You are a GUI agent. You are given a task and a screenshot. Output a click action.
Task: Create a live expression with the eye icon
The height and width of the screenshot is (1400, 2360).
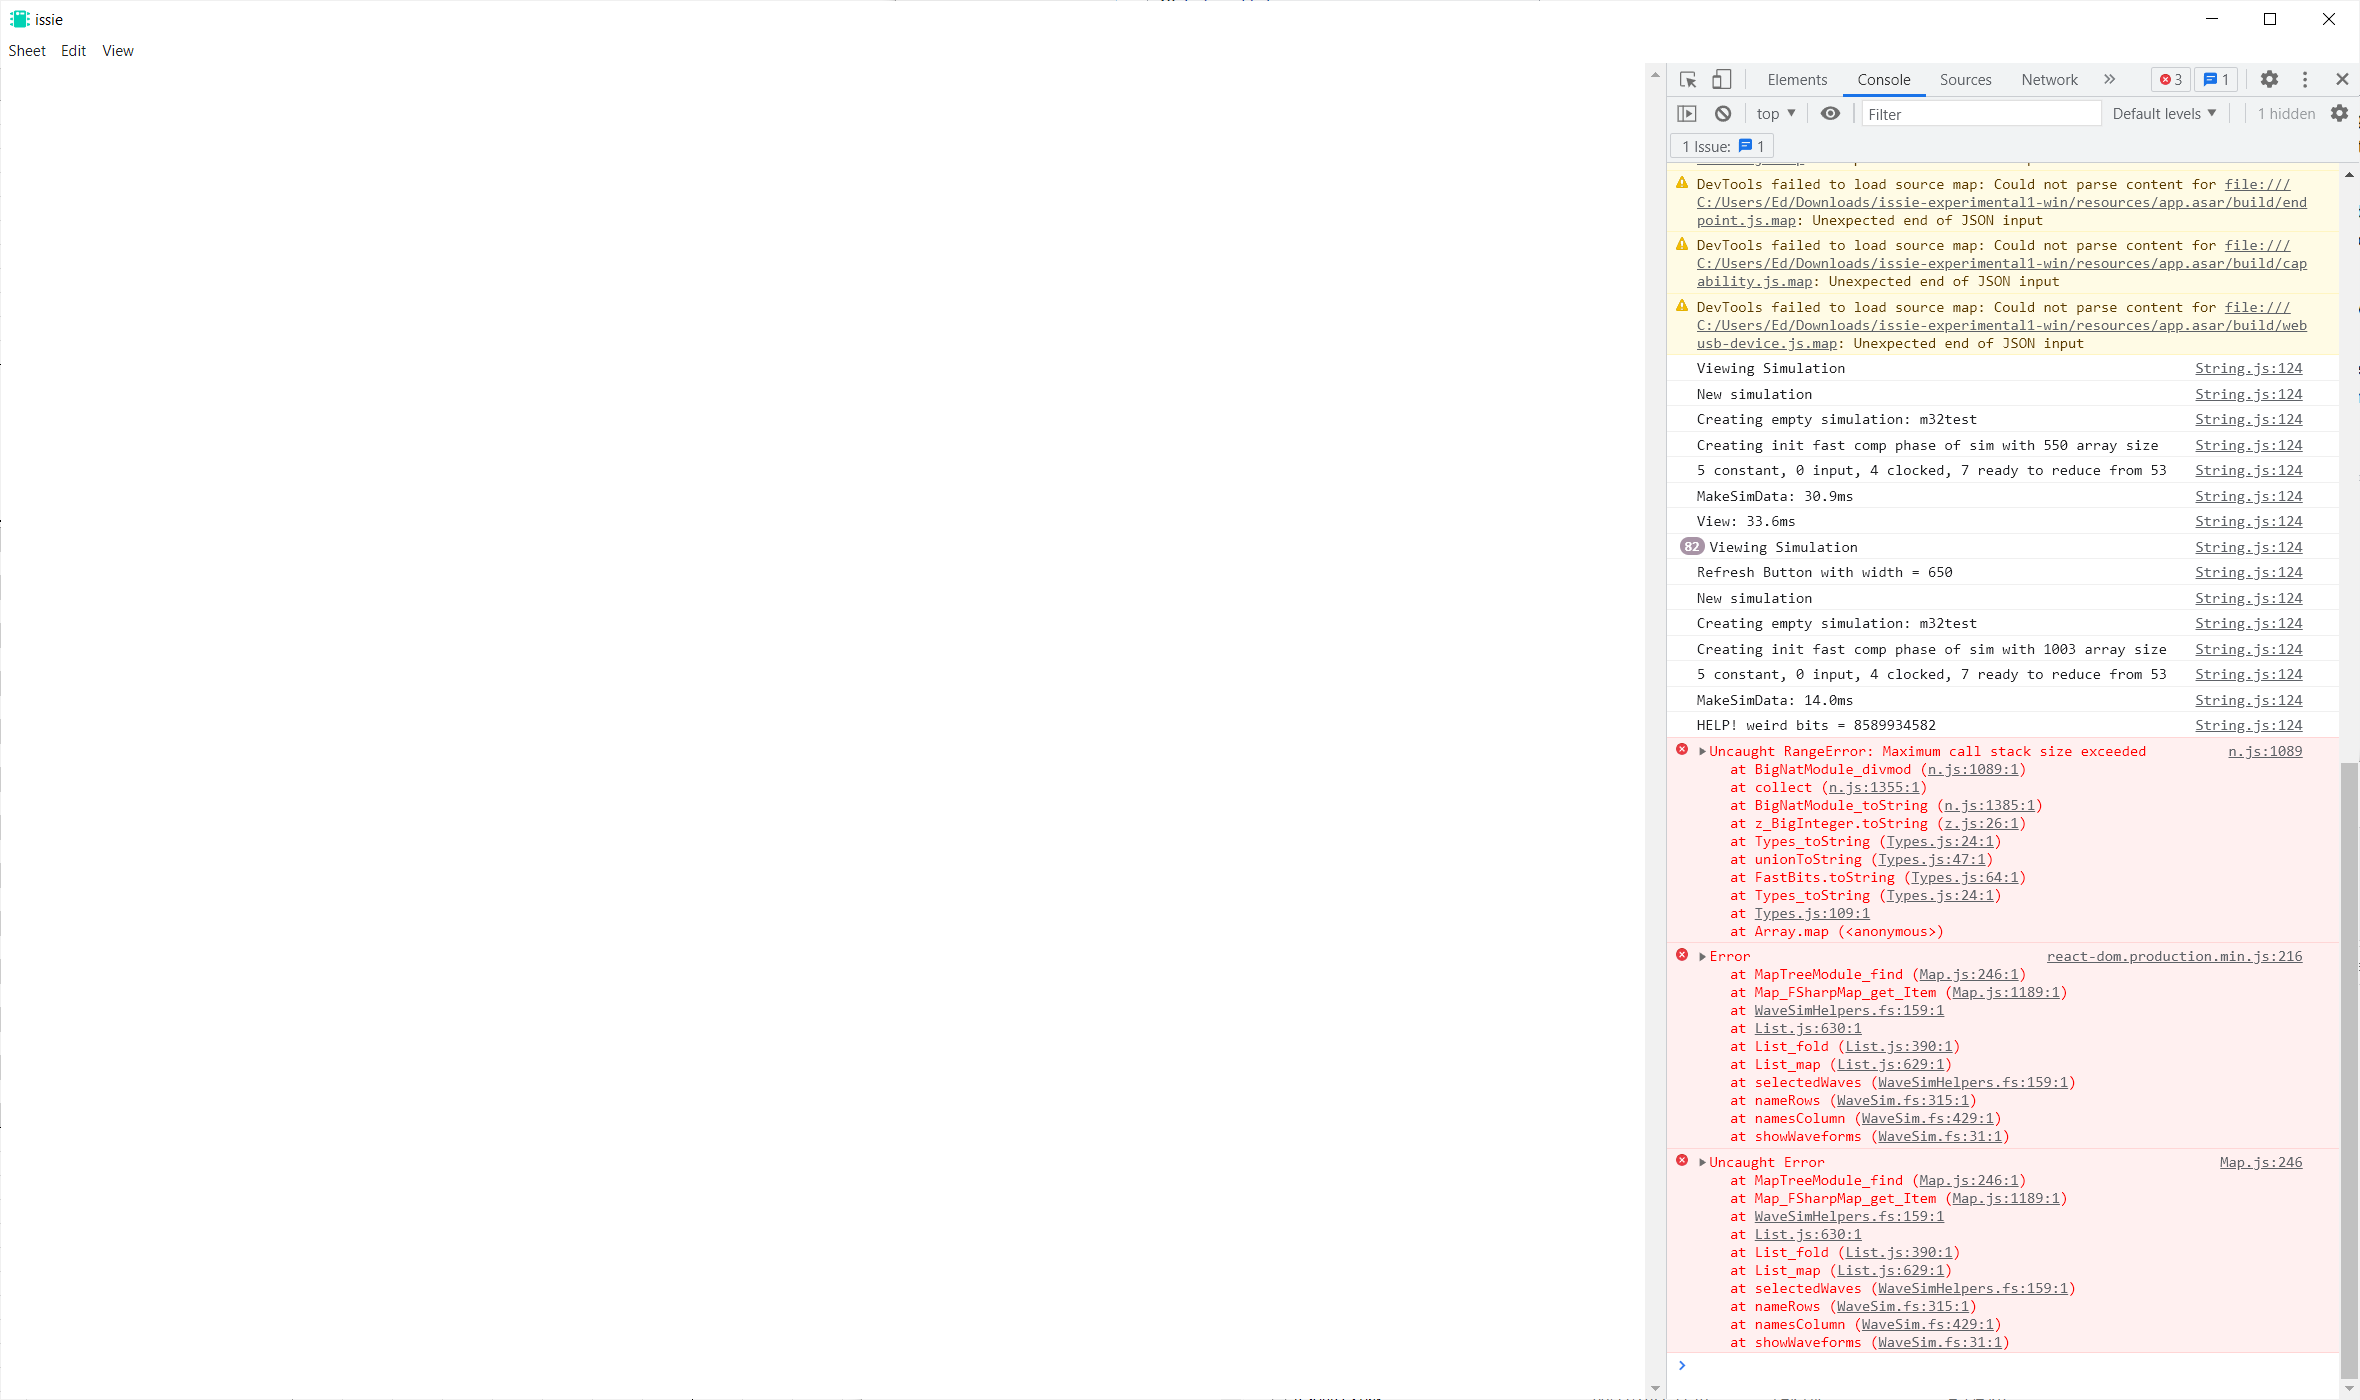point(1830,113)
